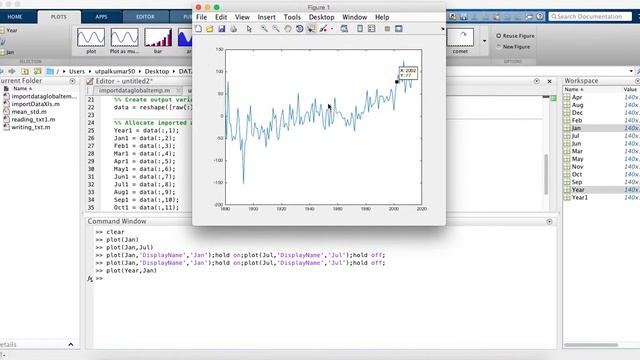Open Window menu in Figure window
The height and width of the screenshot is (360, 640).
click(x=354, y=17)
